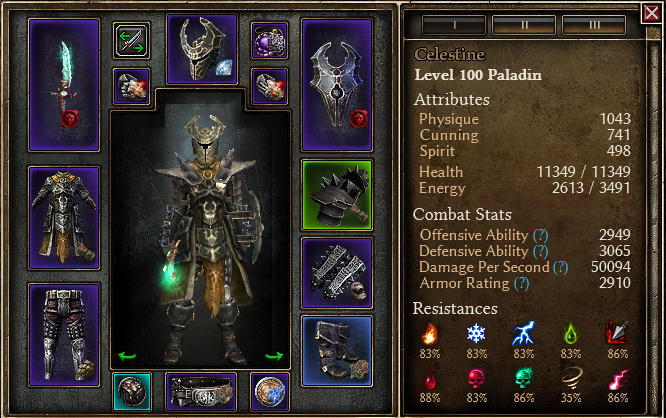Select the purple amulet slot
Screen dimensions: 666x418
269,40
